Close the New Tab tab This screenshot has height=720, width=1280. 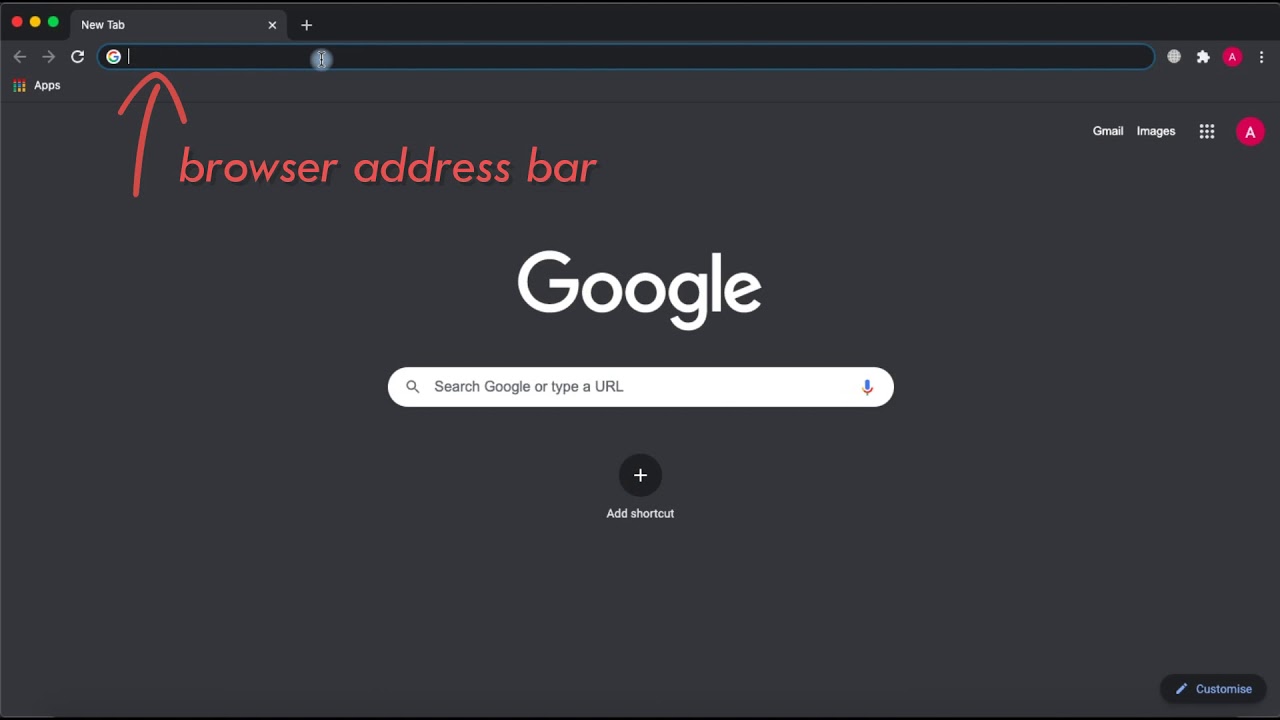coord(272,25)
